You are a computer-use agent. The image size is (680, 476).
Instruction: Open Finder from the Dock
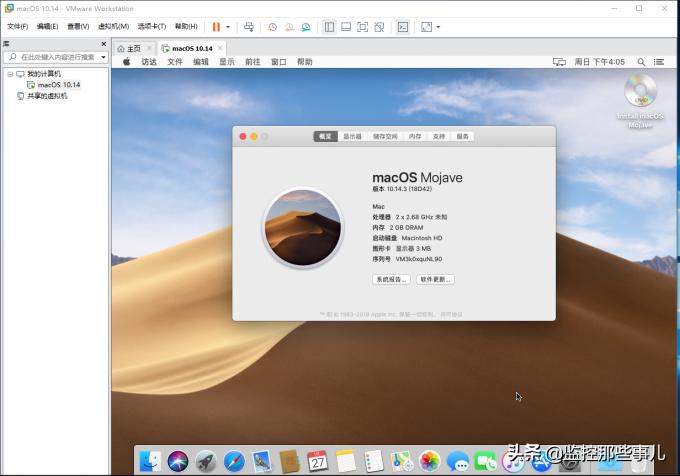[x=150, y=461]
